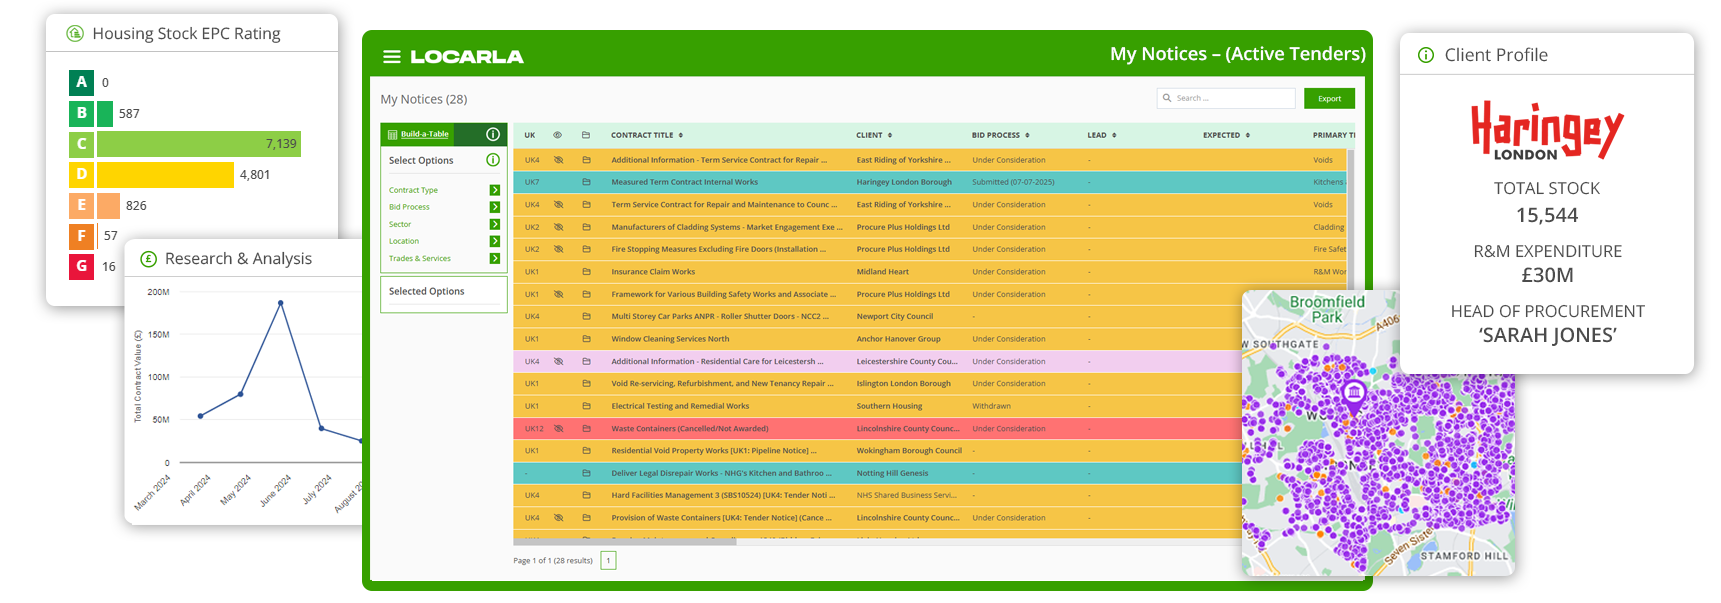Toggle visibility for Framework for Various Building Safety row
Image resolution: width=1721 pixels, height=603 pixels.
coord(559,294)
